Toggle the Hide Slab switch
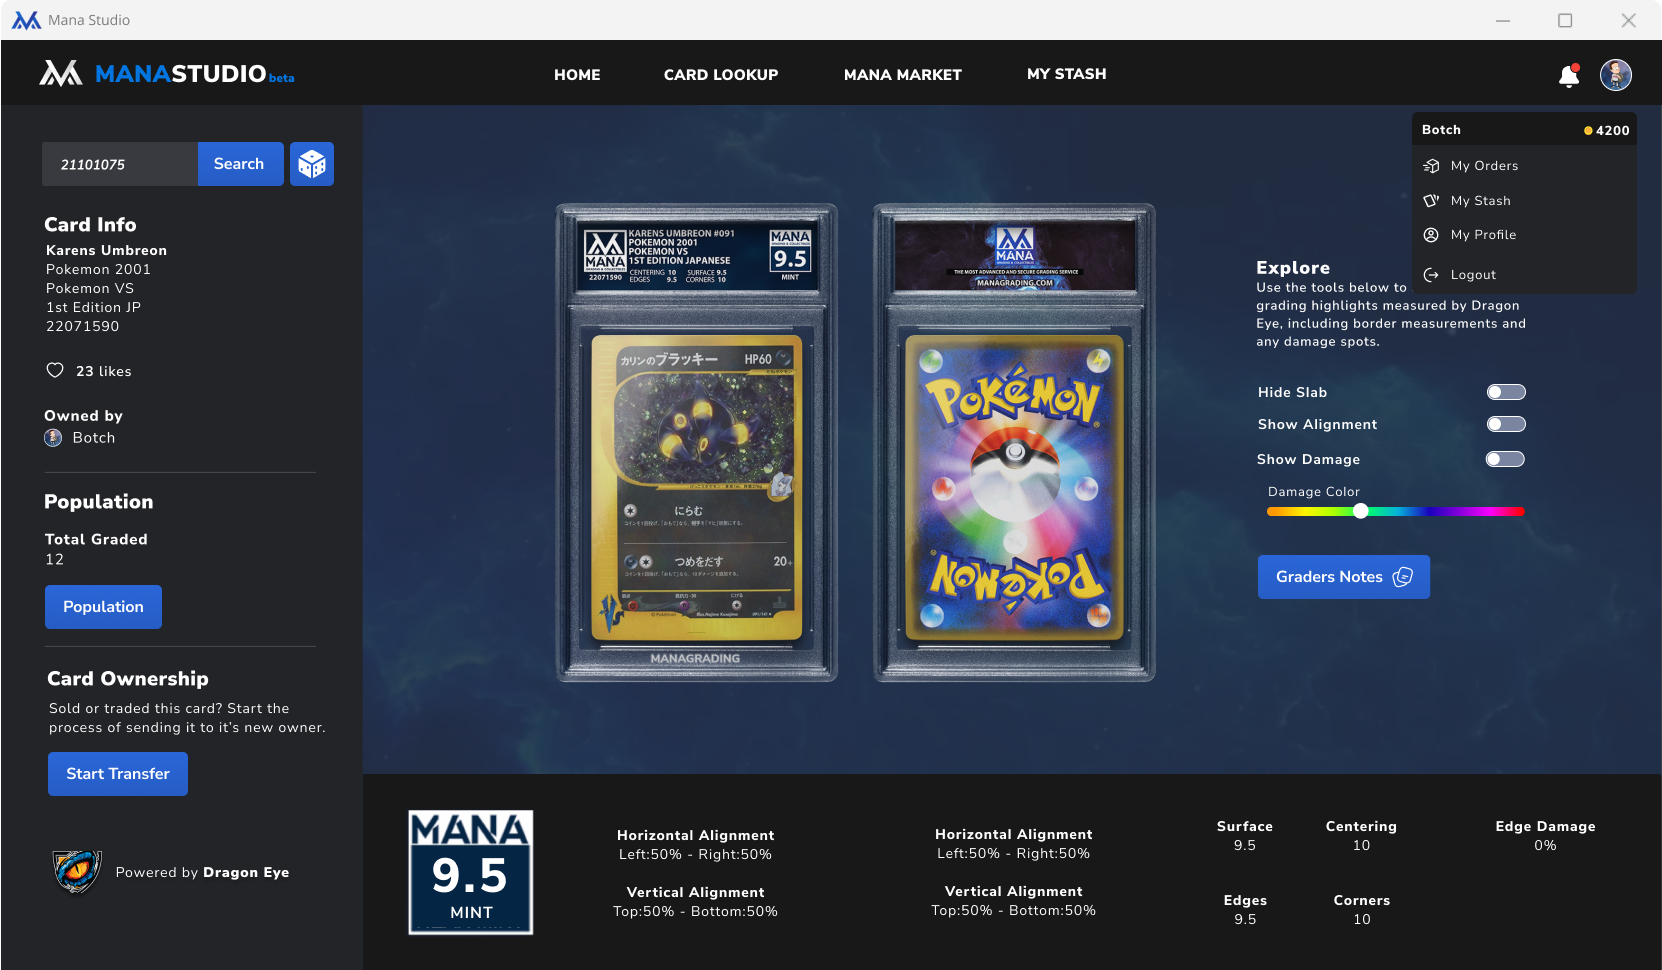This screenshot has width=1662, height=970. point(1505,392)
